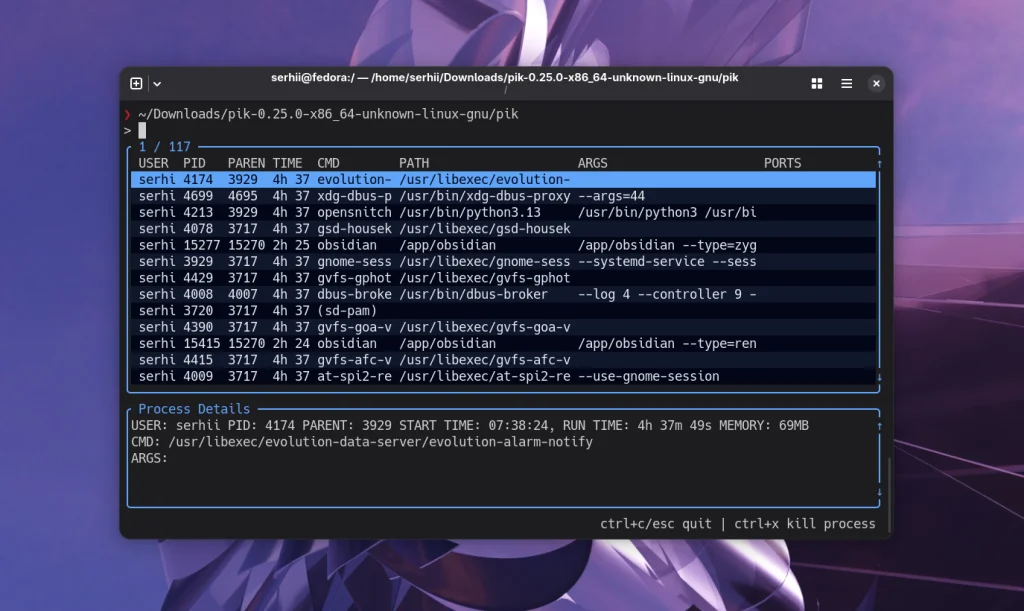Open the hamburger main menu
This screenshot has height=611, width=1024.
pyautogui.click(x=845, y=83)
